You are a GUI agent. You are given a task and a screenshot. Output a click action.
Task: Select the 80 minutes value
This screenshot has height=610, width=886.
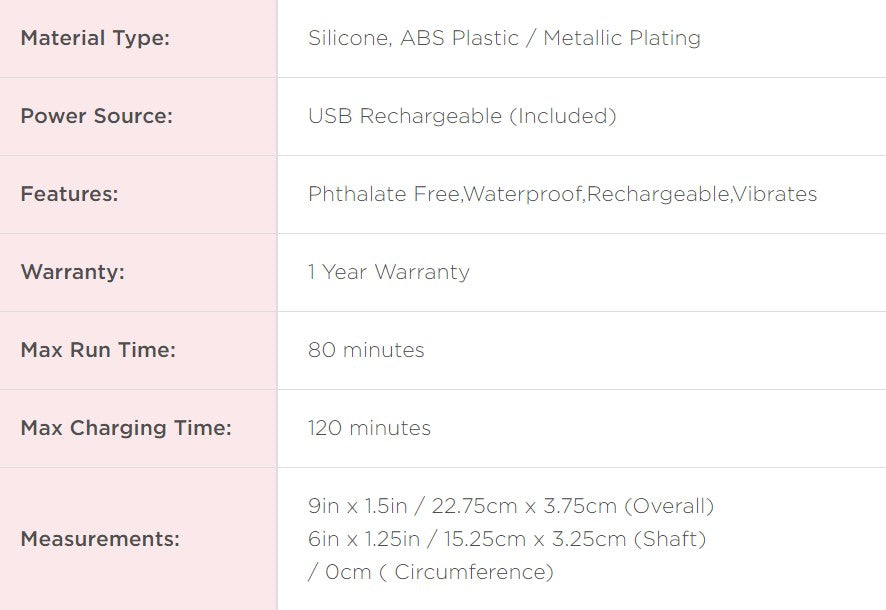click(366, 350)
